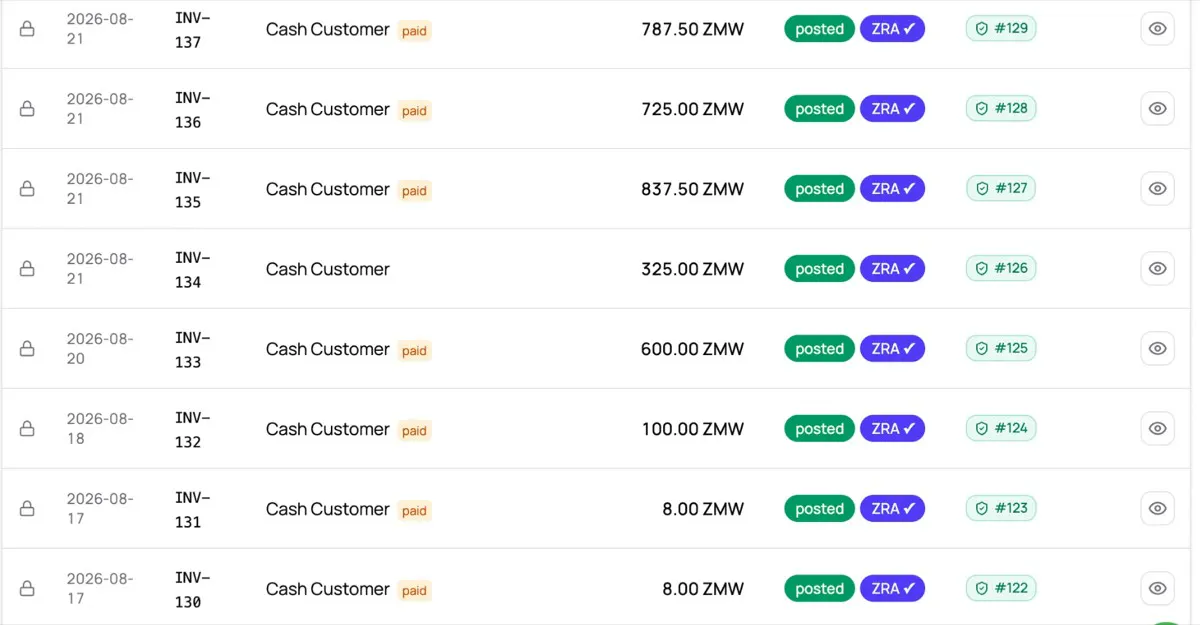Click the posted status on INV-132 row
1200x625 pixels.
click(x=819, y=429)
